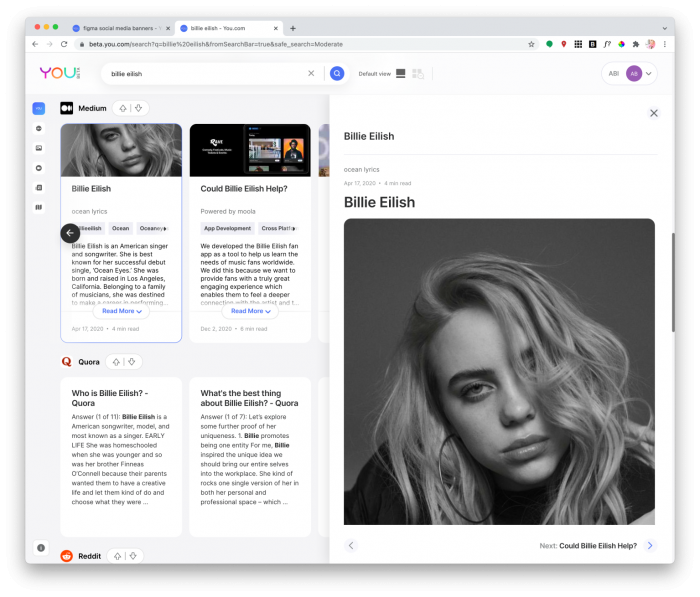
Task: Open the news sidebar icon
Action: click(x=39, y=188)
